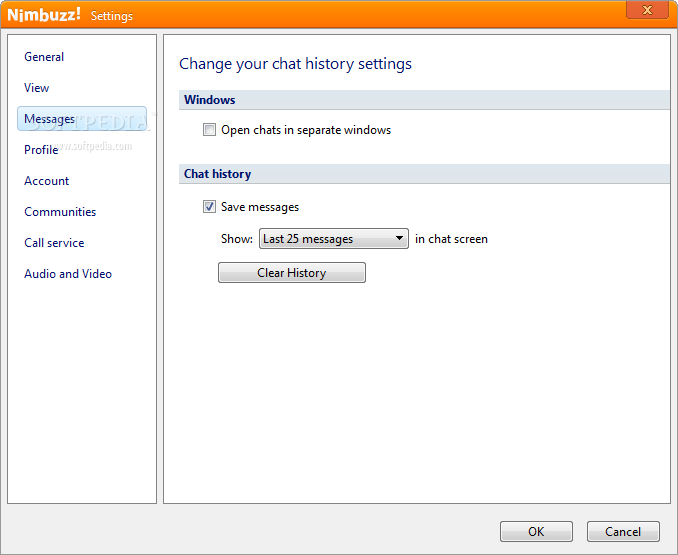Enable Open chats in separate windows
This screenshot has height=555, width=678.
coord(209,130)
